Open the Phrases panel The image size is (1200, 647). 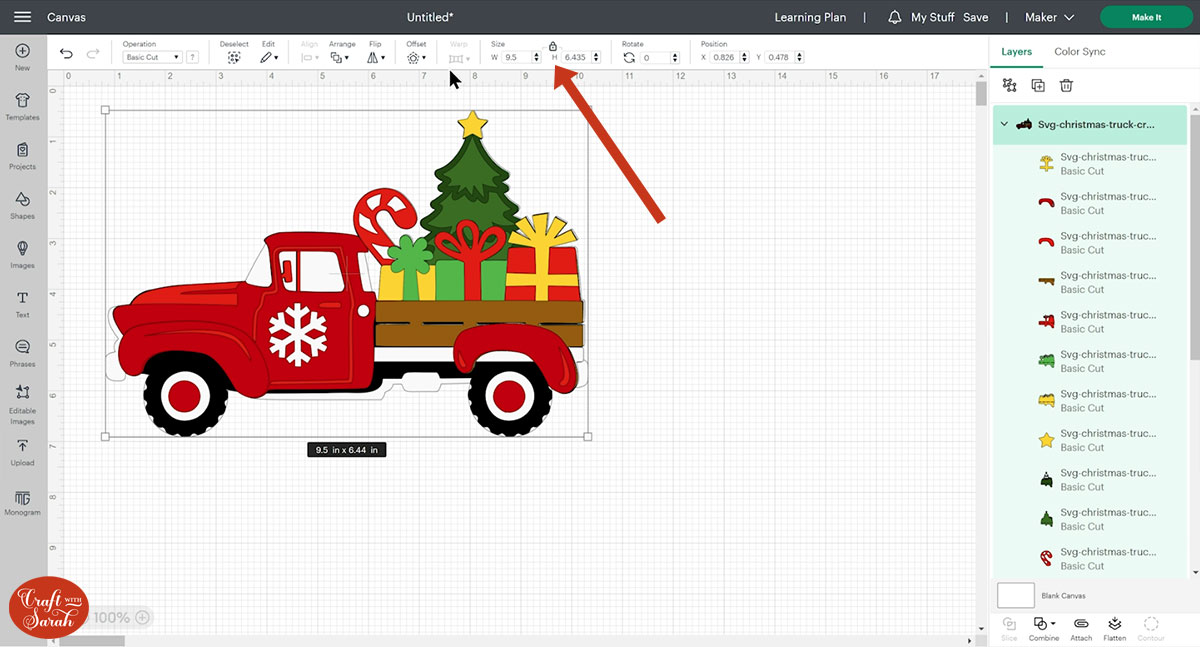click(22, 352)
